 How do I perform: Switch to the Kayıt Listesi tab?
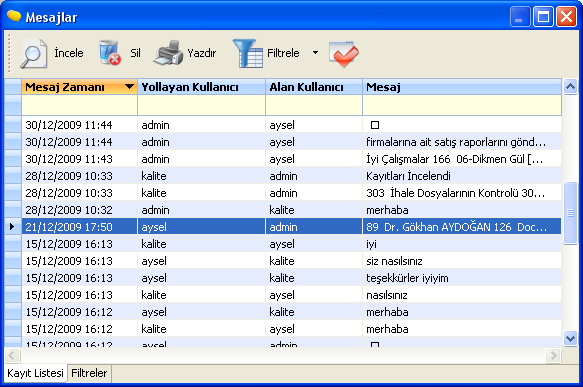point(36,373)
